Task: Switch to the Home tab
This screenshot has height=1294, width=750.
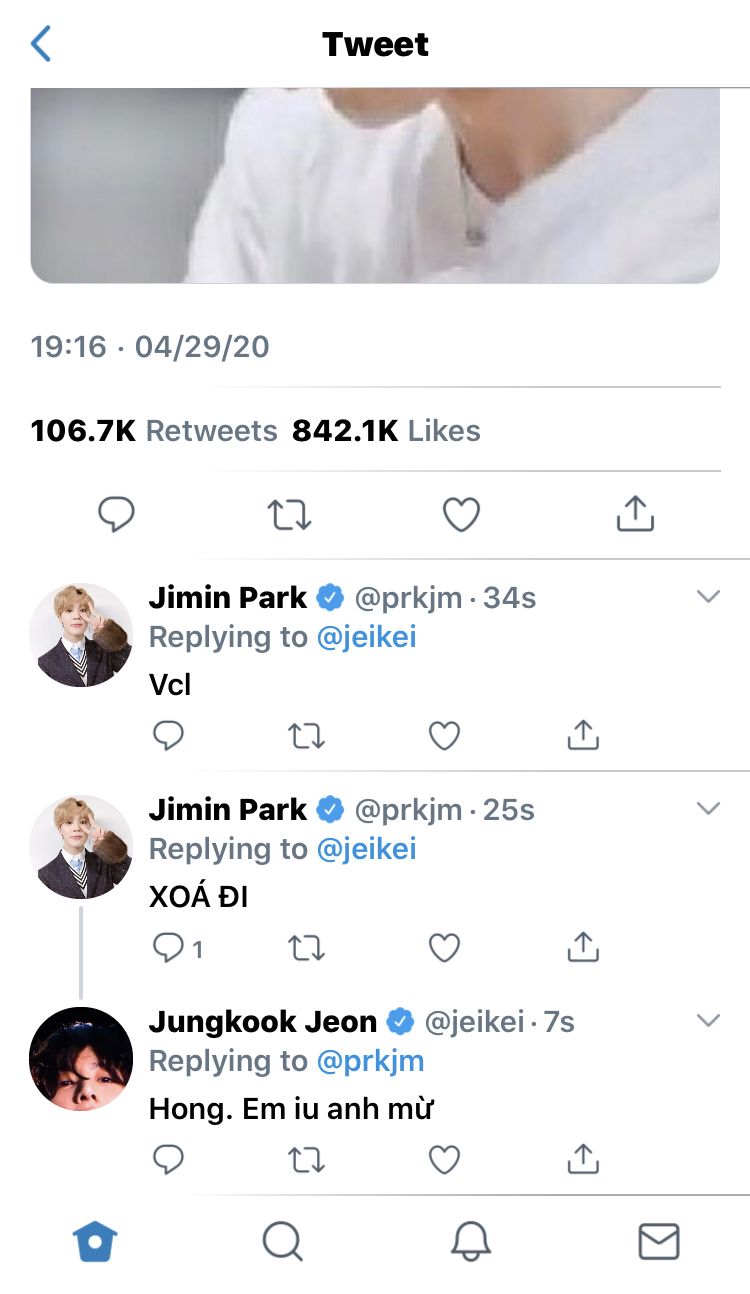Action: 95,1242
